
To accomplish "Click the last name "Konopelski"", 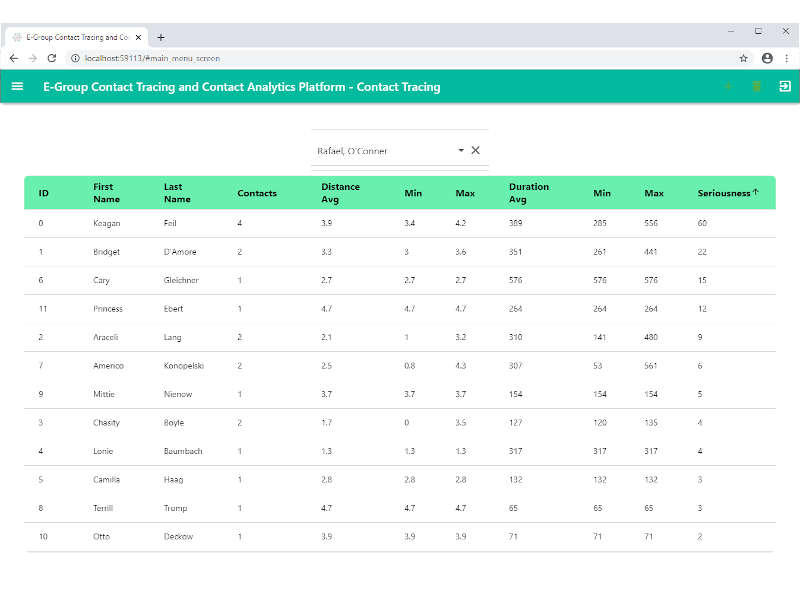I will [184, 366].
